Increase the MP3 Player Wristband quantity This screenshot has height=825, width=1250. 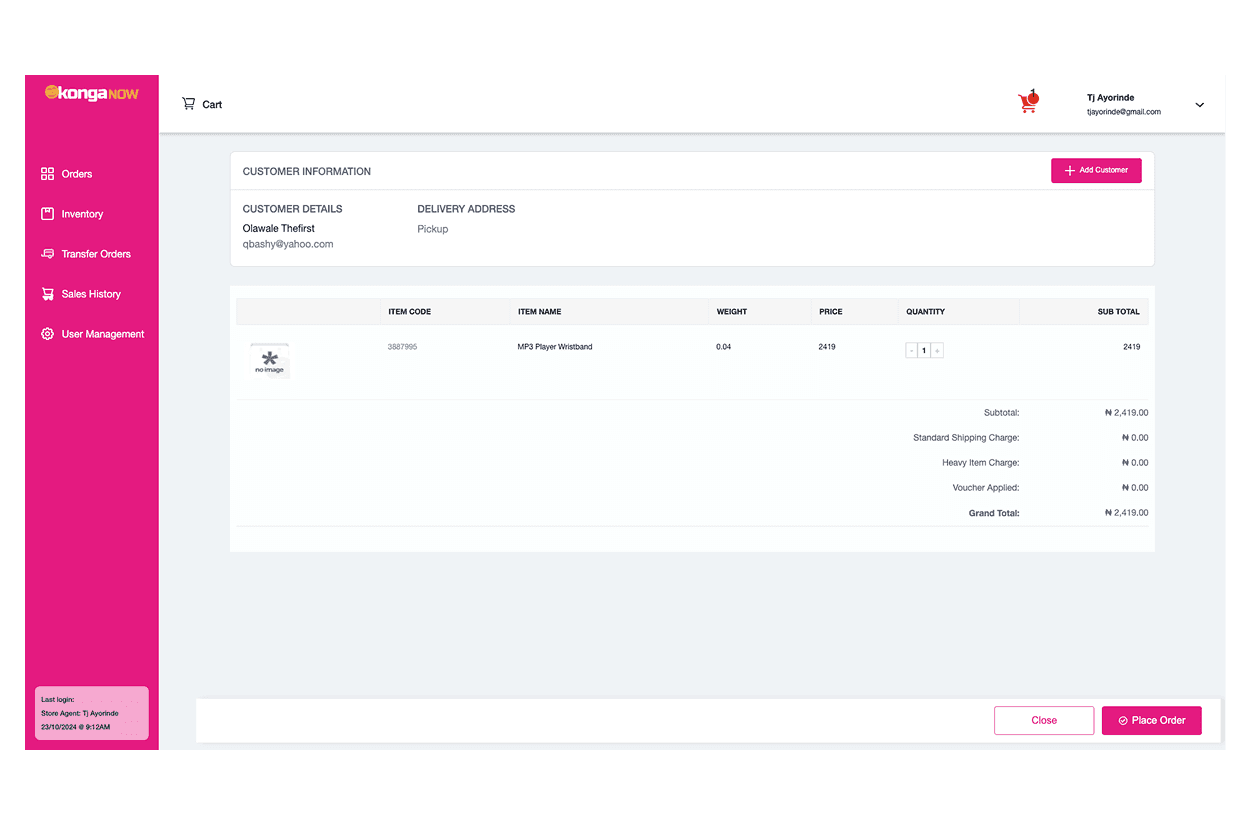coord(937,351)
